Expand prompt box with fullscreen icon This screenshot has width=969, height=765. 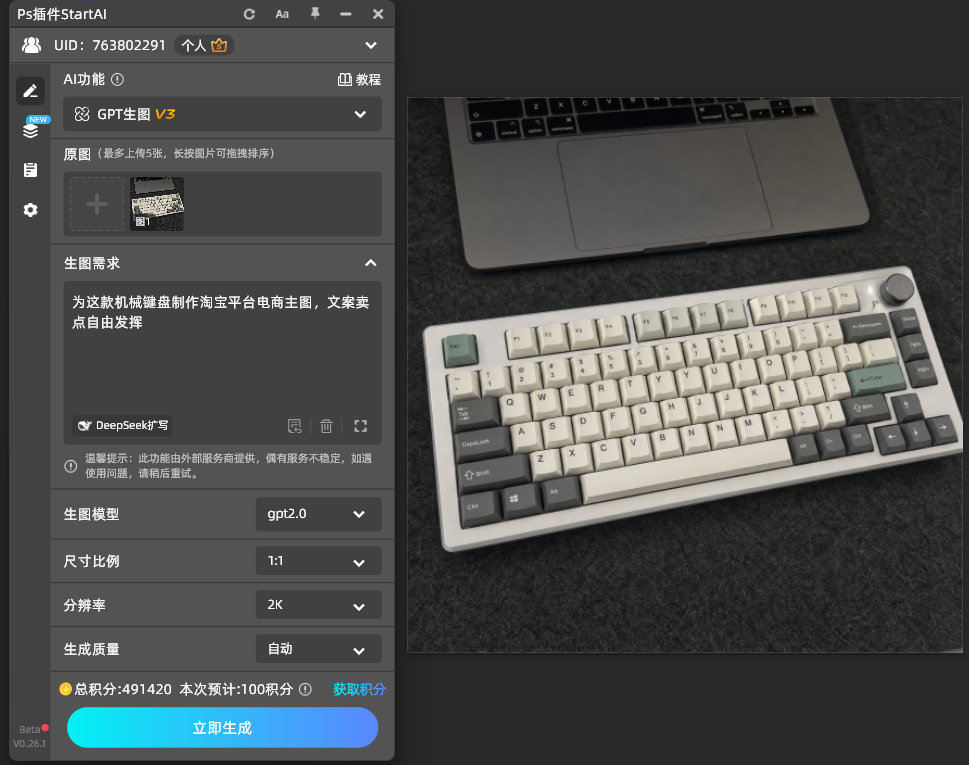(361, 426)
